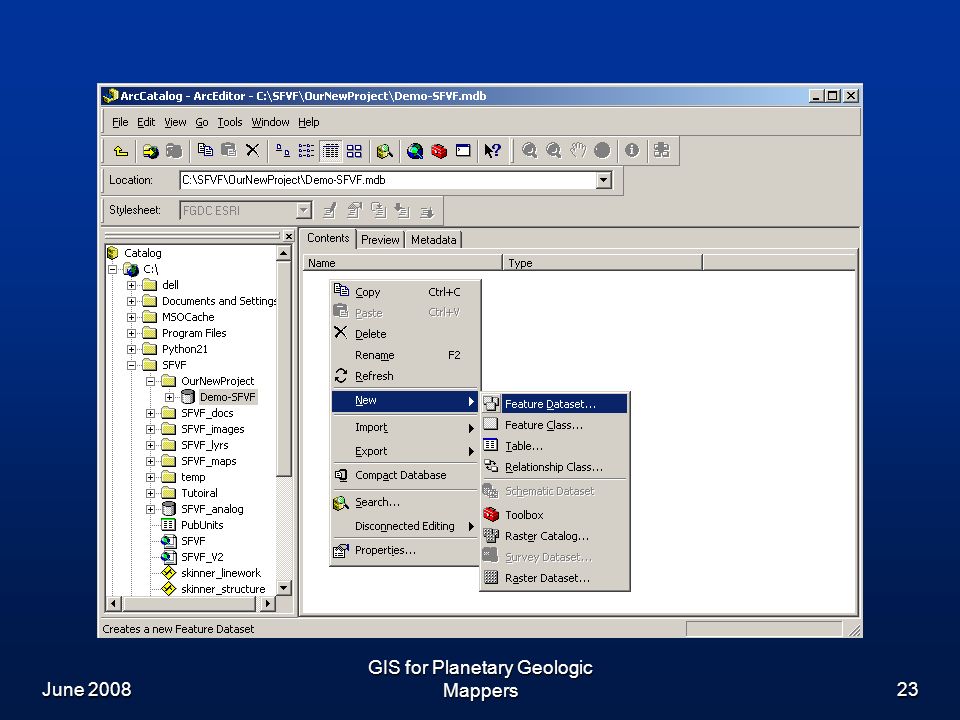Open the File menu
The image size is (960, 720).
120,122
